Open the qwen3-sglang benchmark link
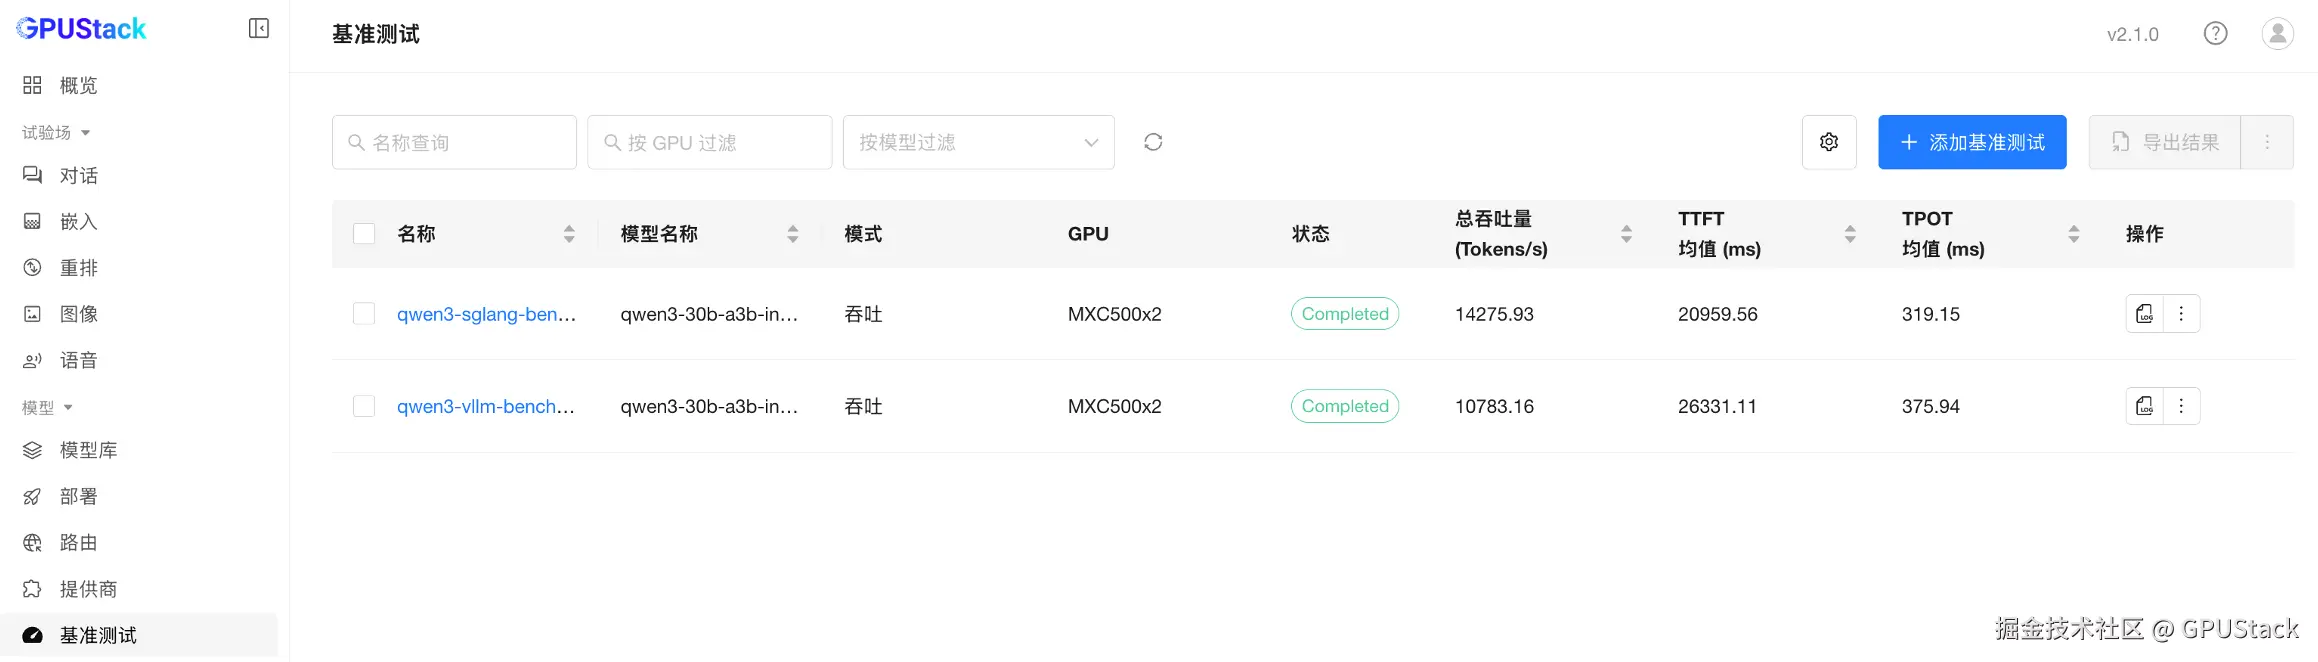This screenshot has height=662, width=2318. 486,314
